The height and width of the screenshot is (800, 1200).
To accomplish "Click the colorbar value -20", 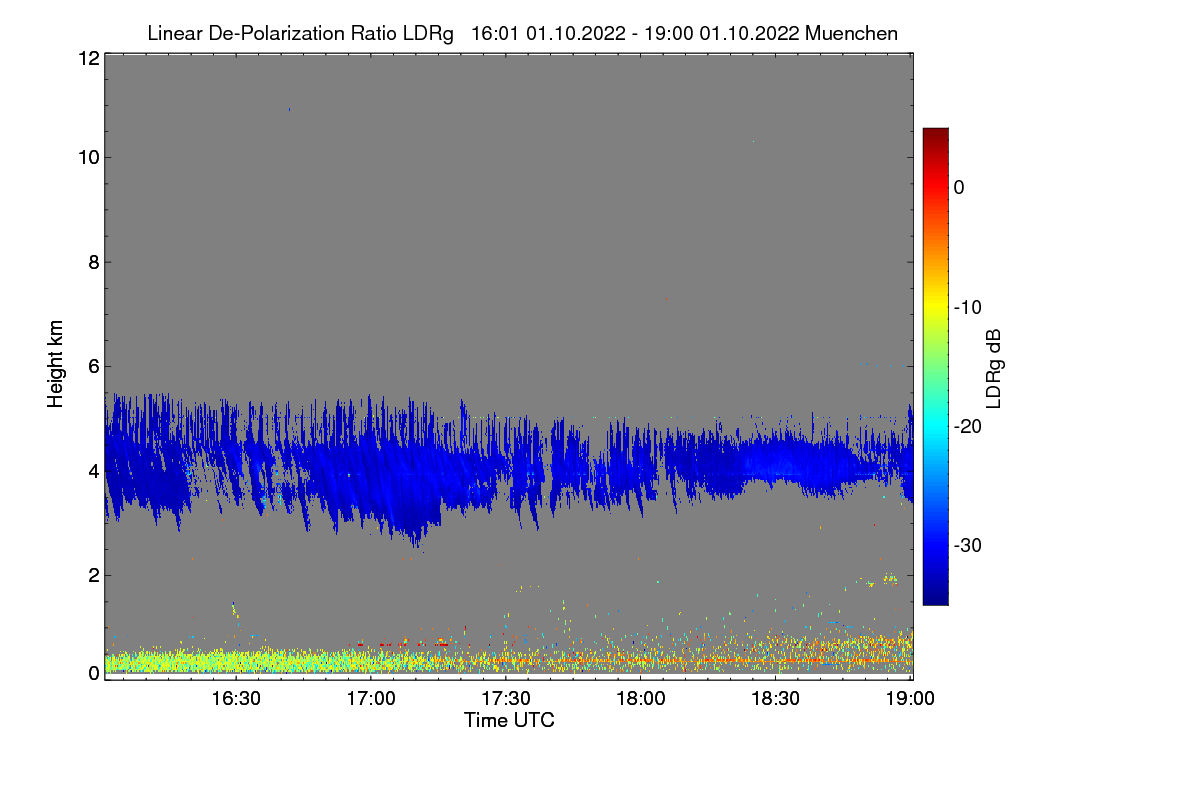I will point(968,426).
